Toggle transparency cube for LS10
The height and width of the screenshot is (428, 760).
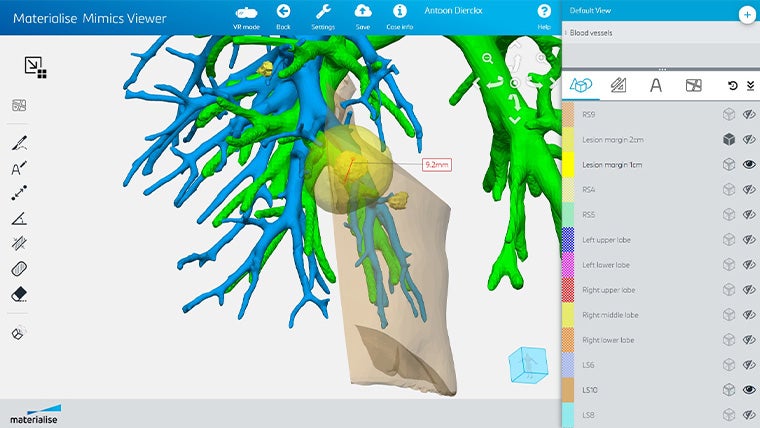(729, 390)
